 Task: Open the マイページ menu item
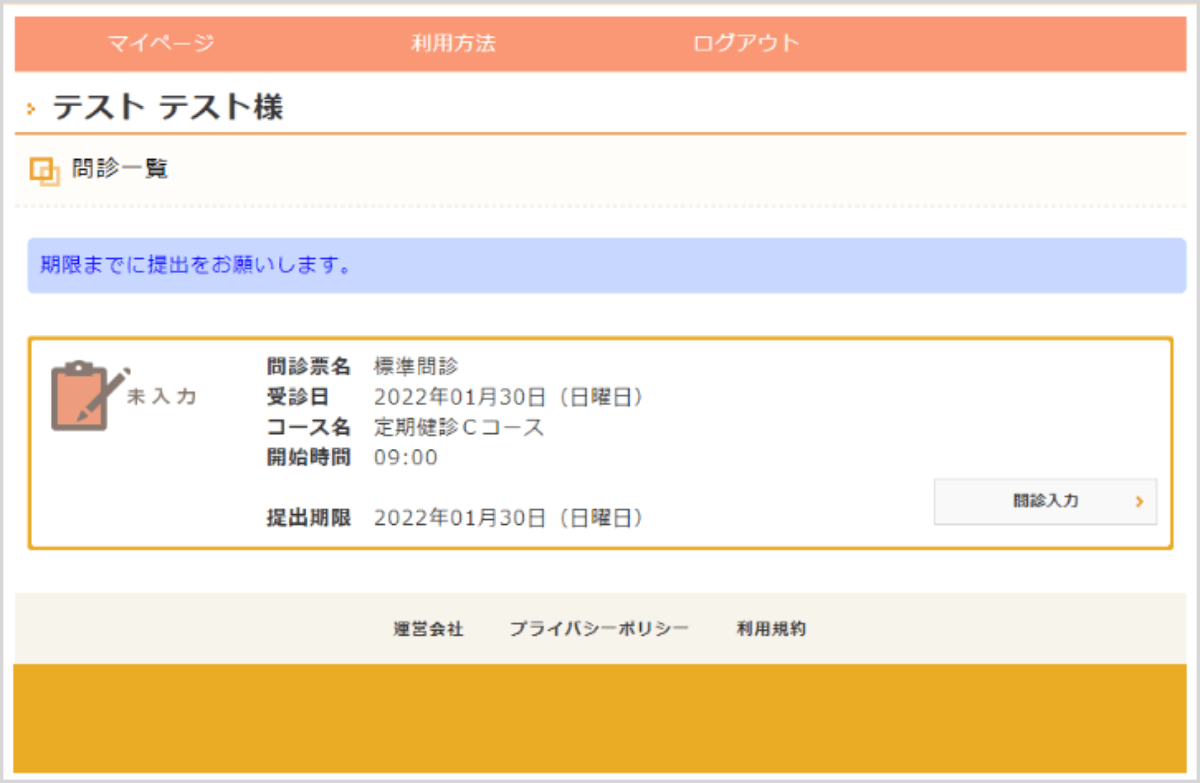(161, 43)
